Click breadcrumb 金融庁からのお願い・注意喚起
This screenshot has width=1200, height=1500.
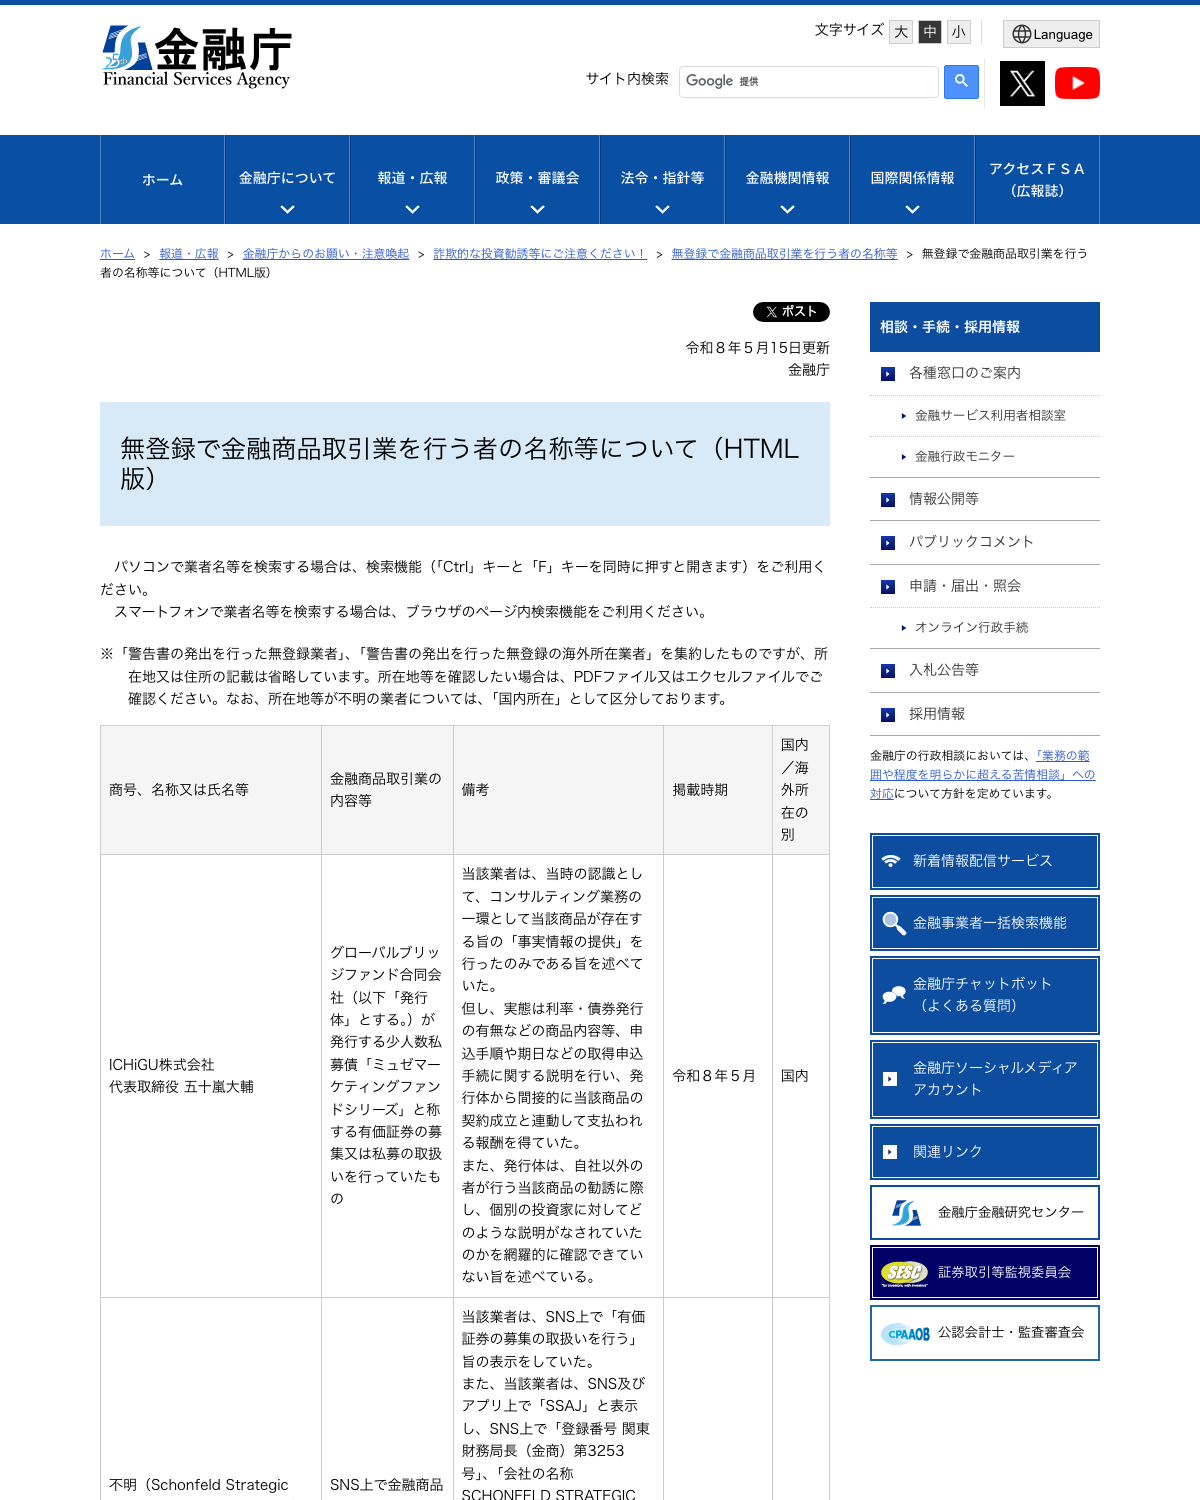326,254
